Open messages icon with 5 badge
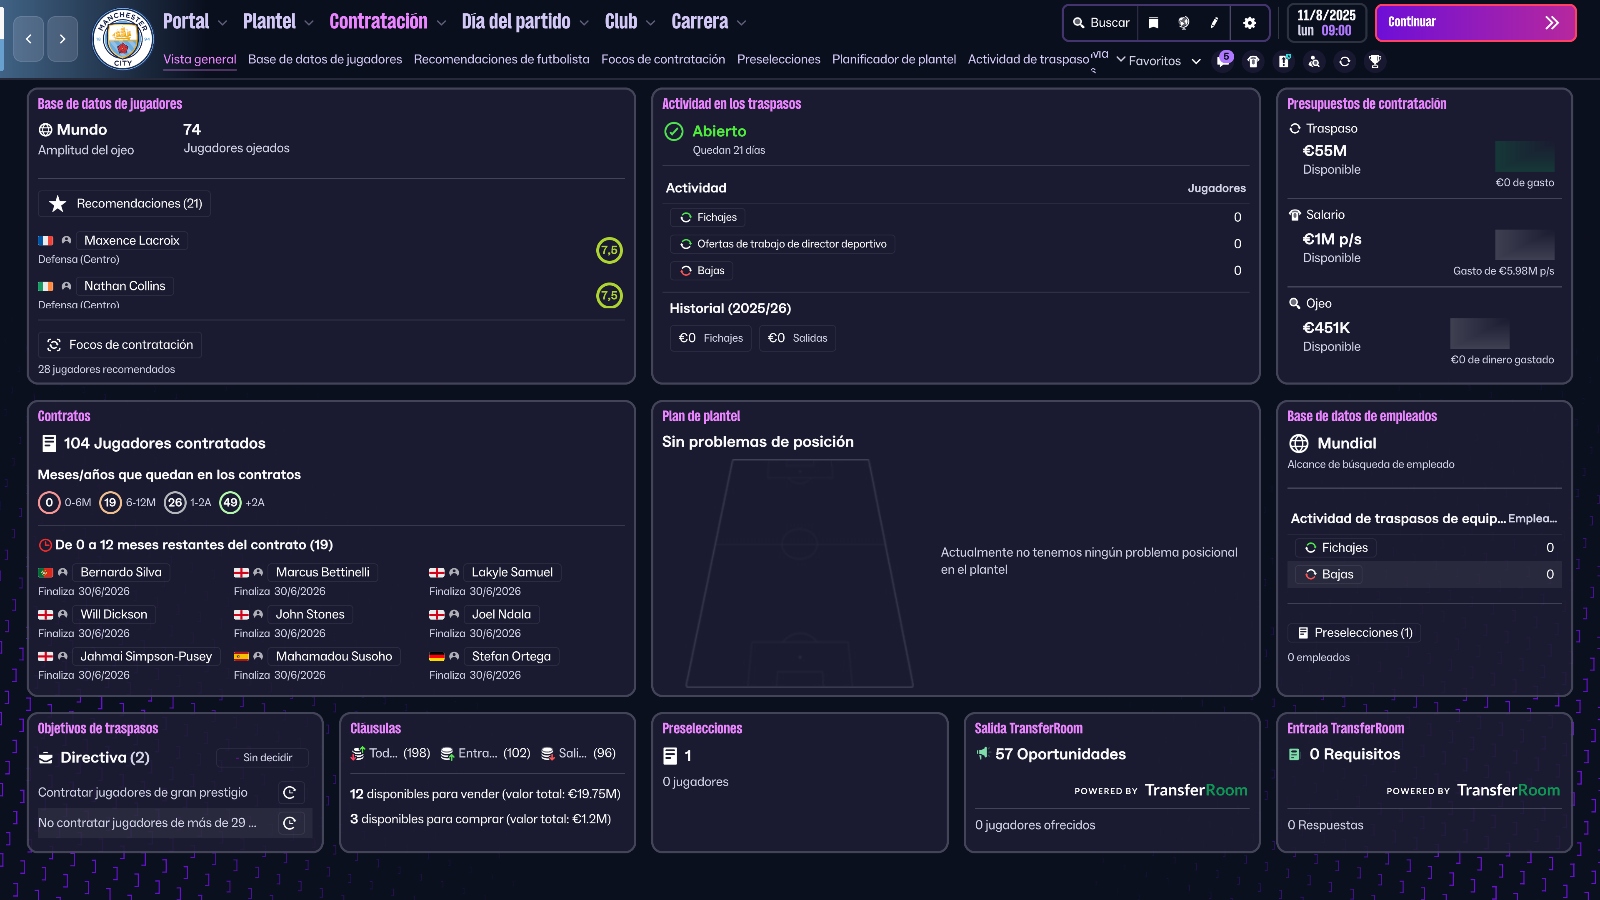Image resolution: width=1600 pixels, height=900 pixels. pyautogui.click(x=1223, y=61)
